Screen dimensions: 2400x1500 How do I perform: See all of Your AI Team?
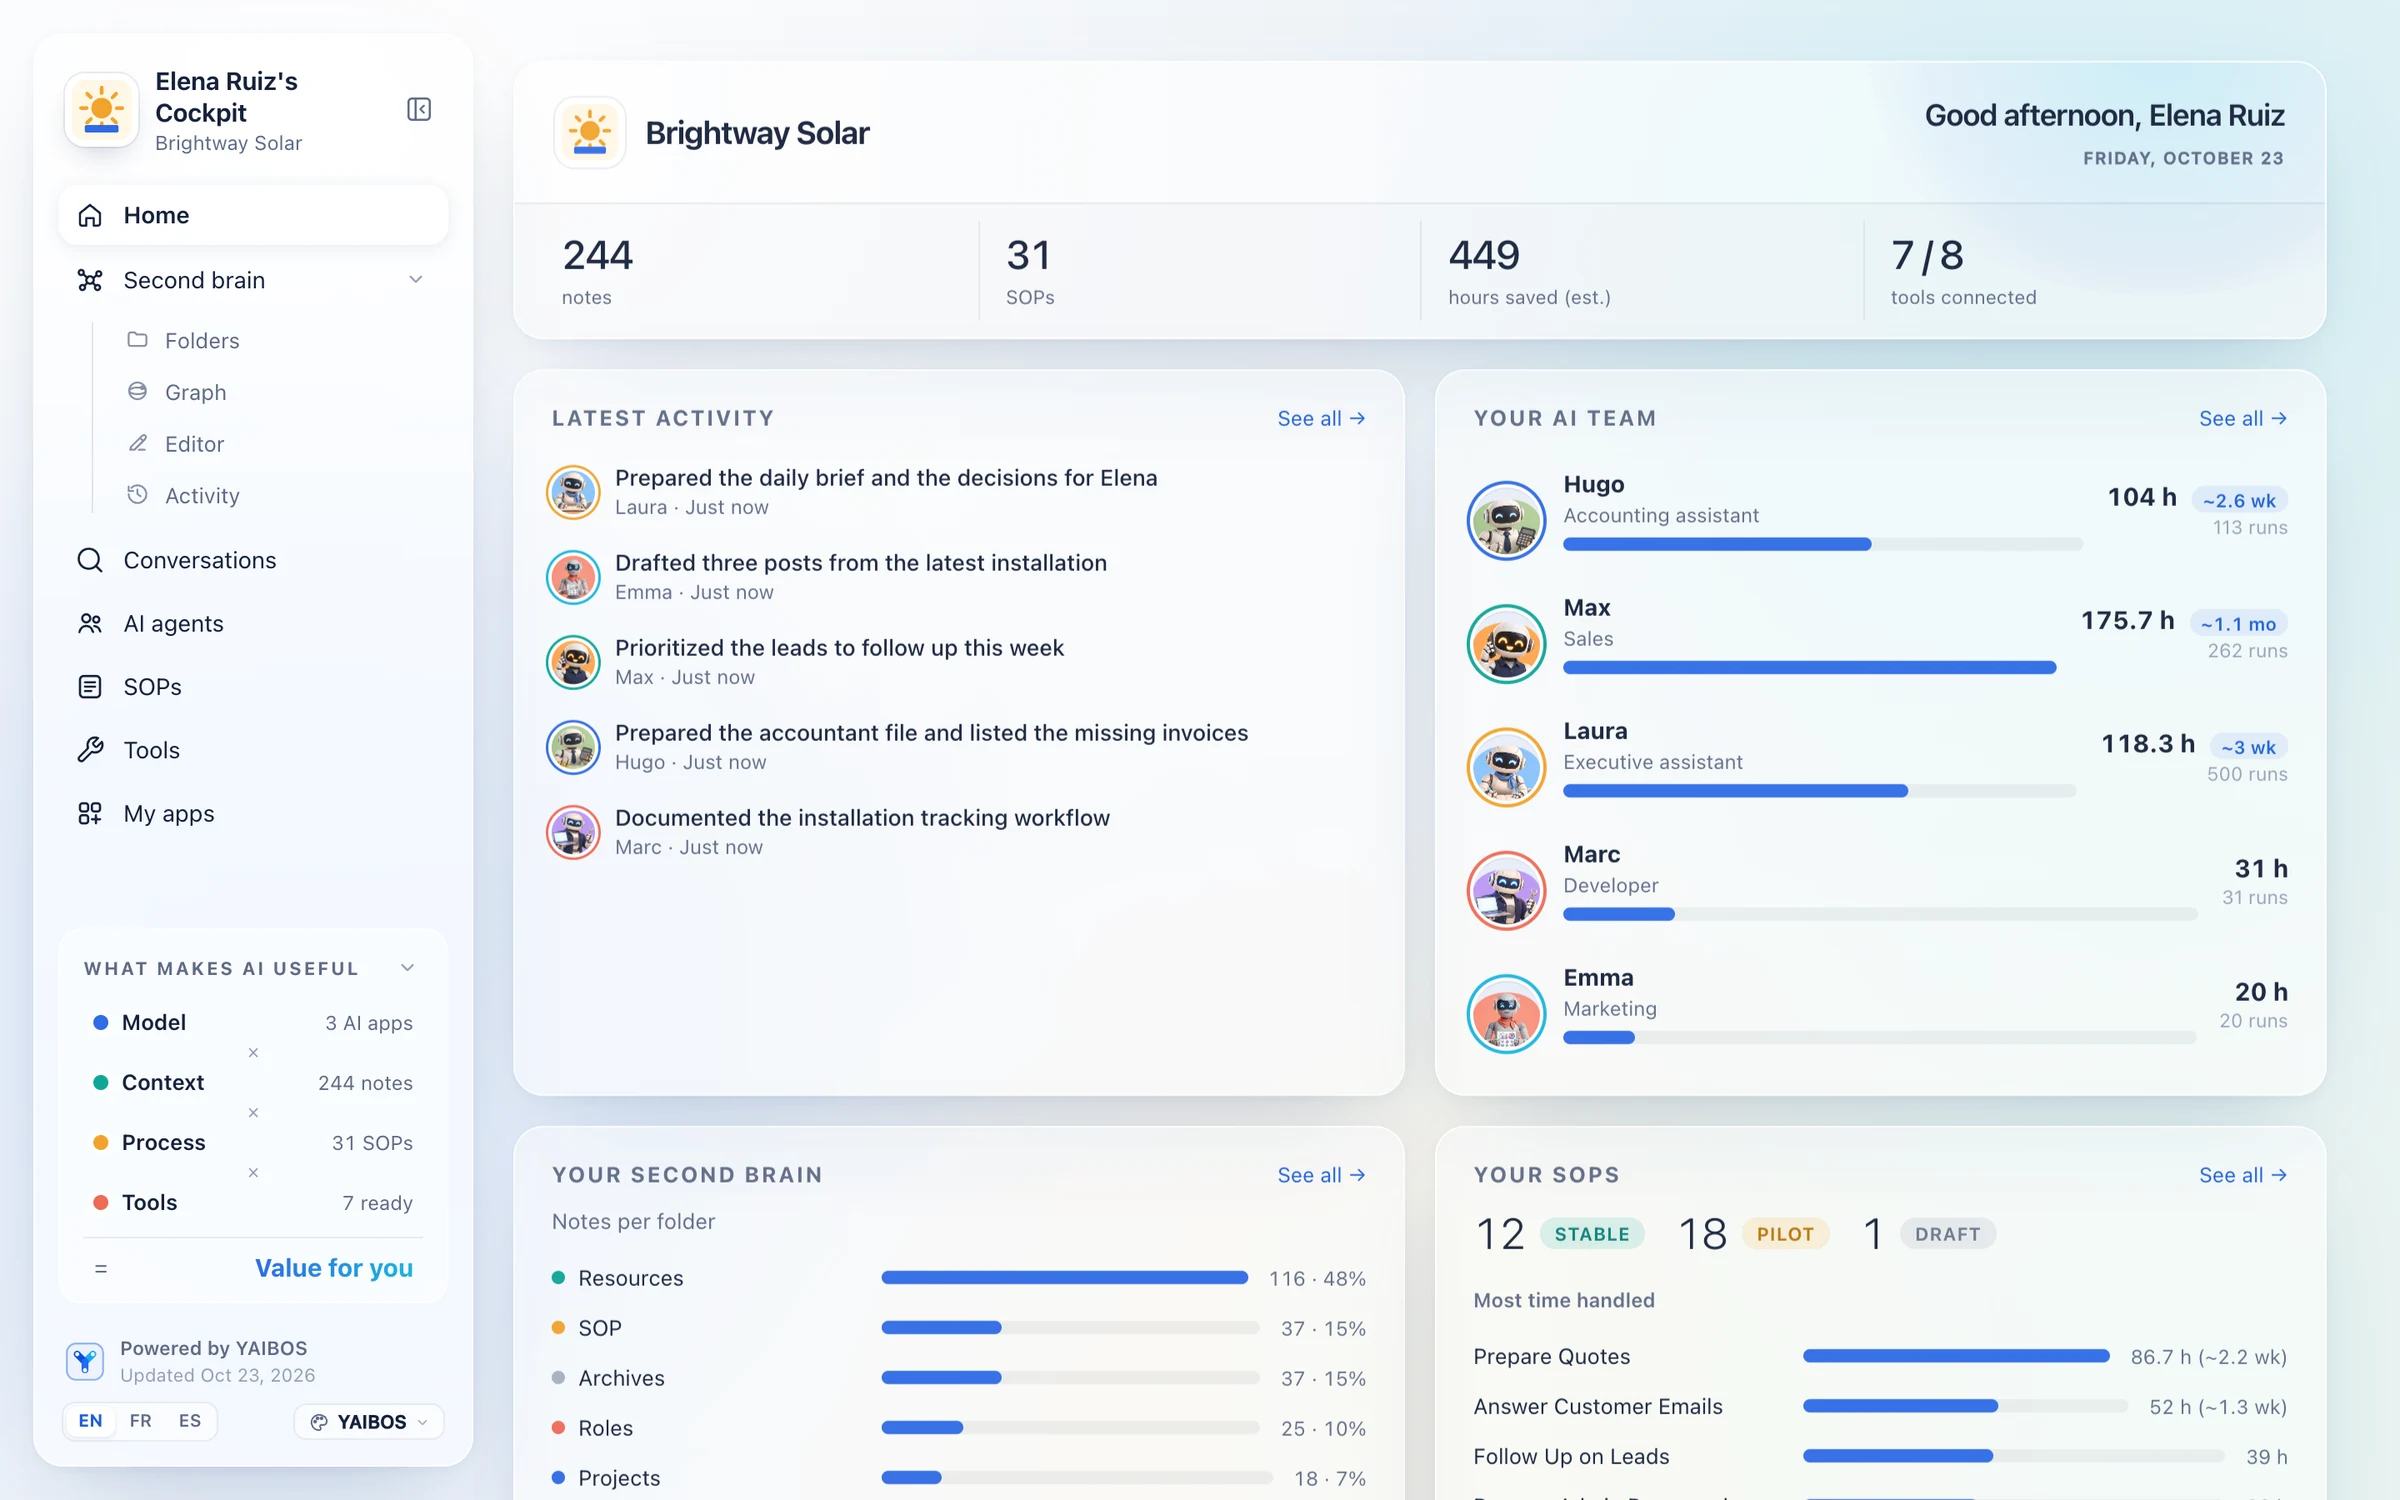pyautogui.click(x=2243, y=418)
